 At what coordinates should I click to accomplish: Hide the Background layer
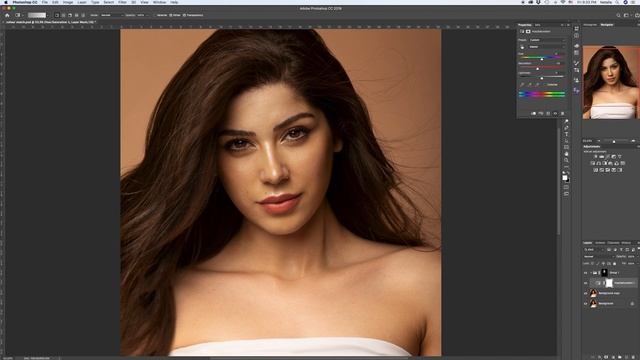[585, 304]
